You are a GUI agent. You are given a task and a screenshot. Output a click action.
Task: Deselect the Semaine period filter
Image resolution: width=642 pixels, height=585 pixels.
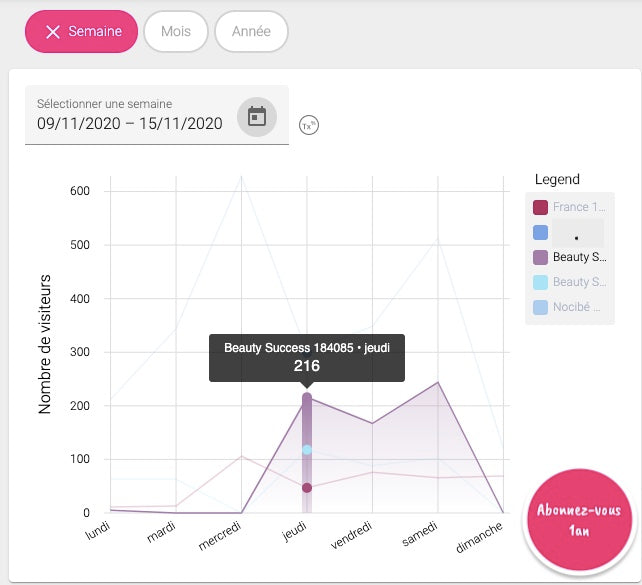[x=81, y=32]
